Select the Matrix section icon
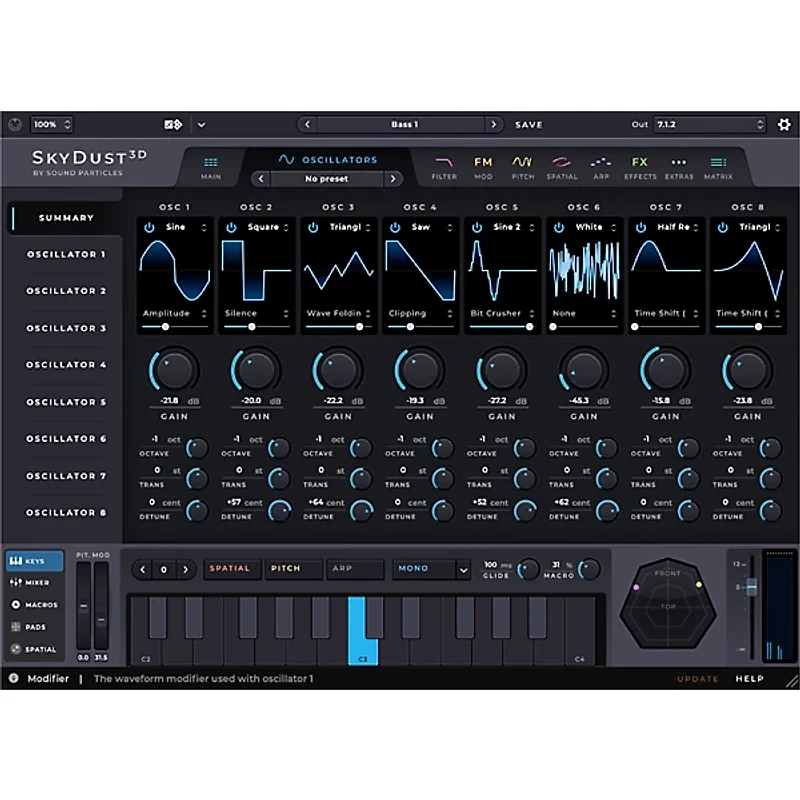Viewport: 800px width, 800px height. 719,165
